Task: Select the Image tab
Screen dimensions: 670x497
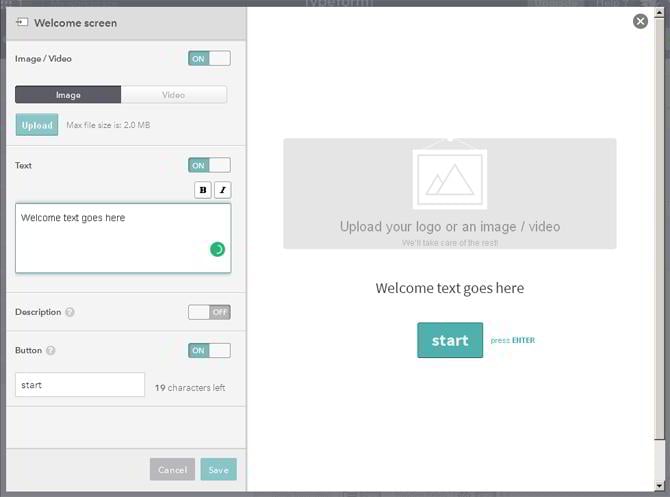Action: tap(68, 95)
